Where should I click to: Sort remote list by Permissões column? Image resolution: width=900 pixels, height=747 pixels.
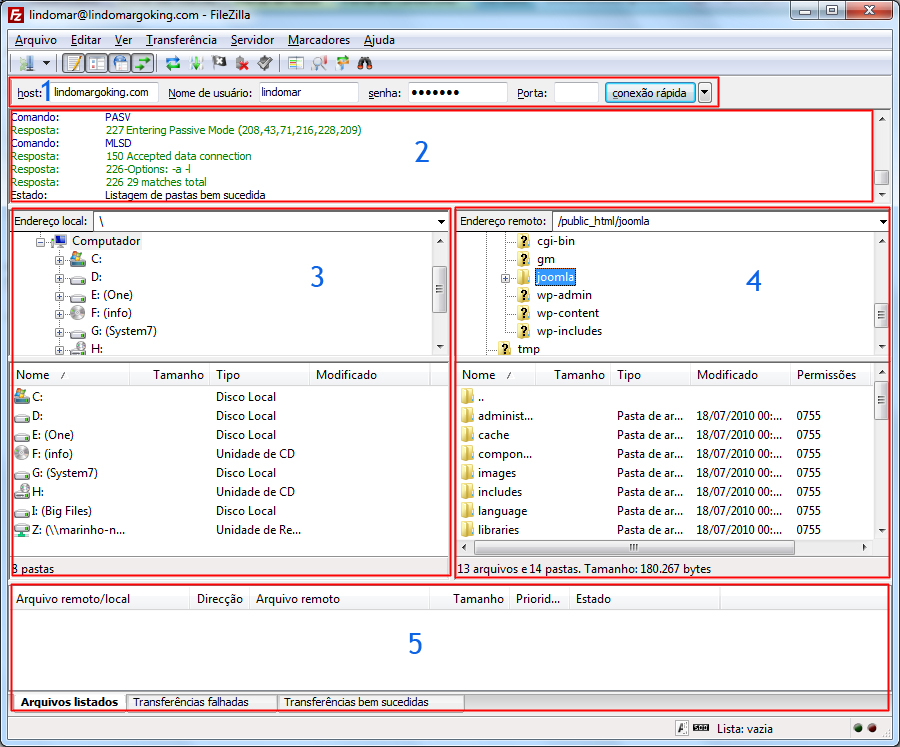pyautogui.click(x=830, y=374)
